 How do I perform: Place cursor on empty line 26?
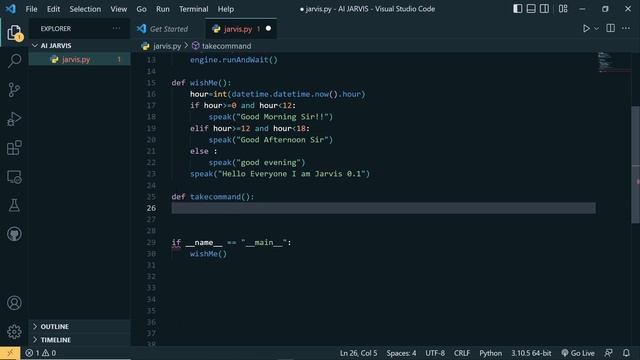pyautogui.click(x=383, y=208)
